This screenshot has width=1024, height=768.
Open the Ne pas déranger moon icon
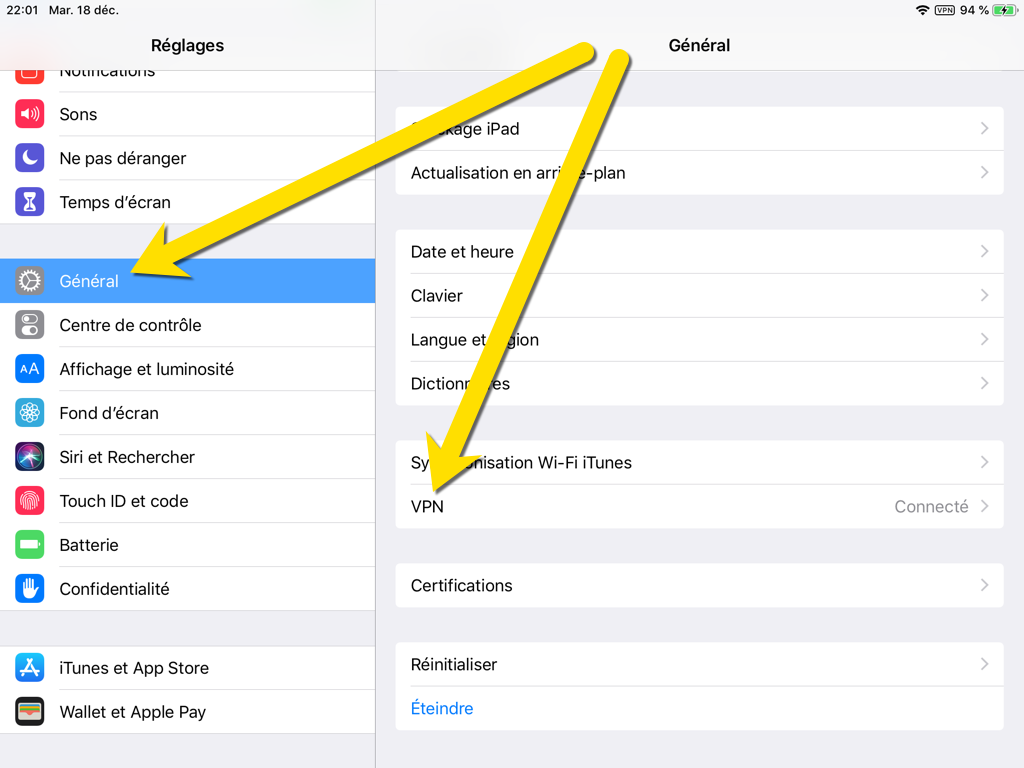30,158
